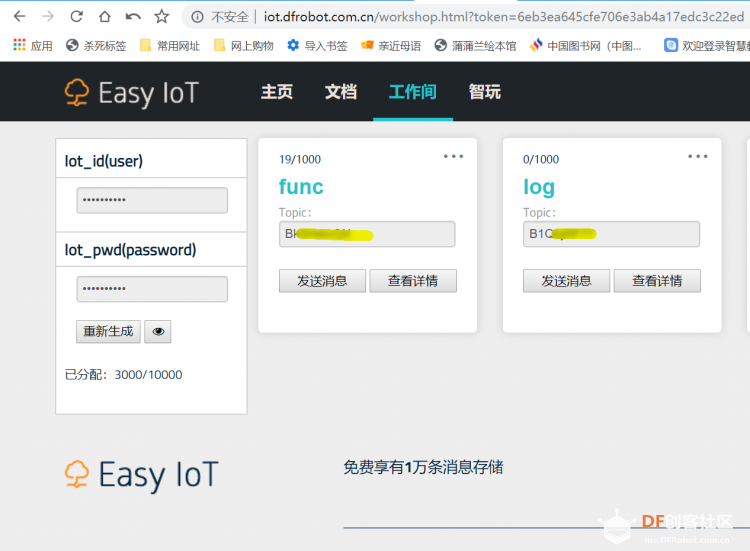The height and width of the screenshot is (551, 750).
Task: Open the 欢迎登录智慧 bookmark
Action: 707,45
